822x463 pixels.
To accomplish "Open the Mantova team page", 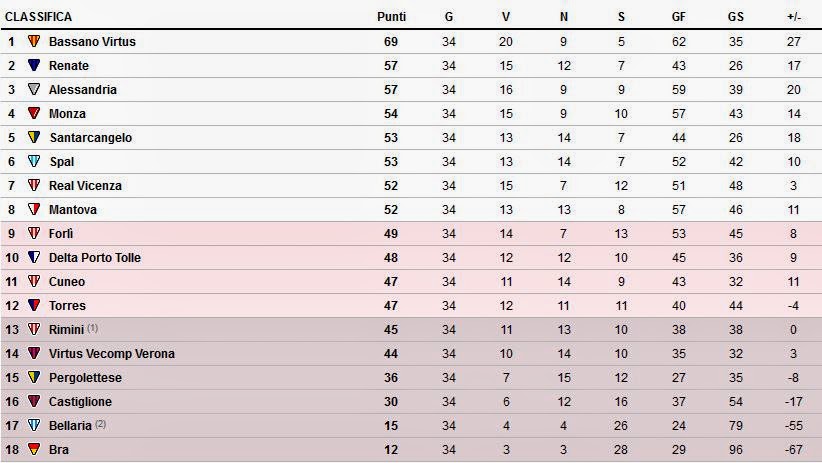I will 73,210.
